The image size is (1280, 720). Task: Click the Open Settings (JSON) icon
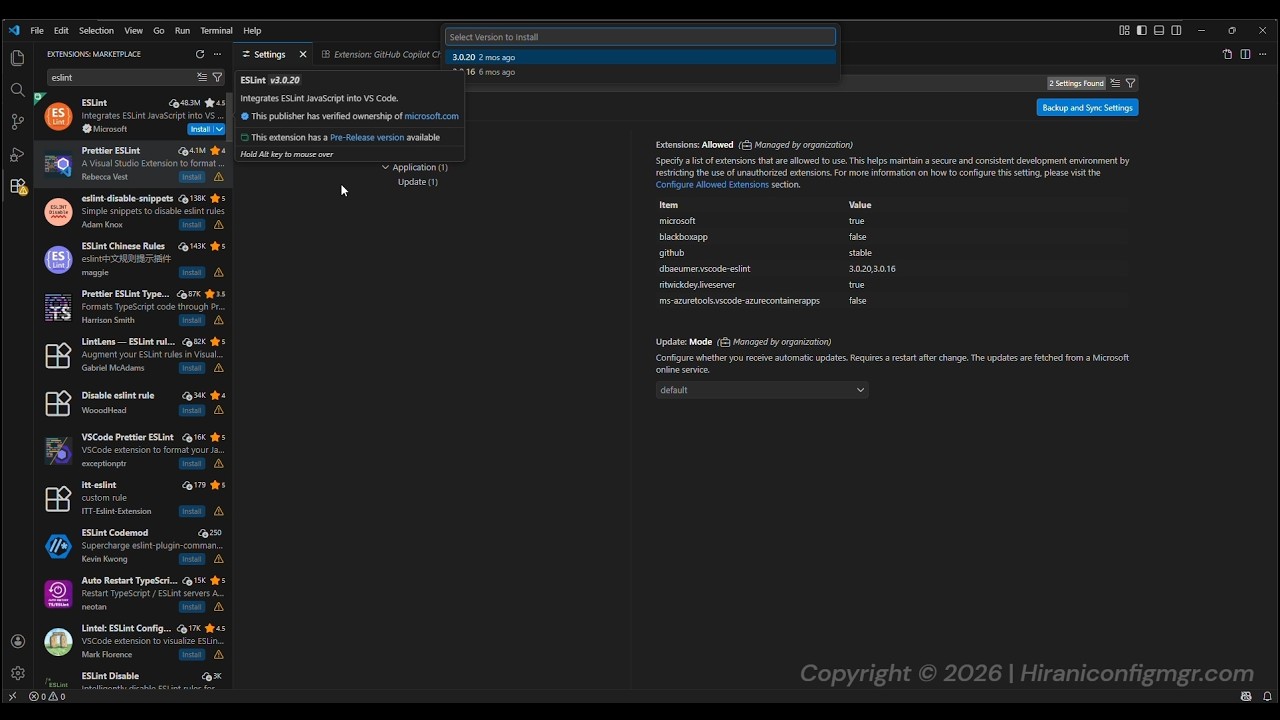pyautogui.click(x=1227, y=54)
